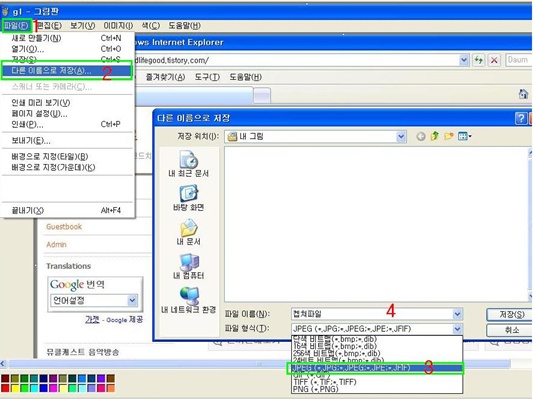Go back in Save As dialog
The height and width of the screenshot is (399, 533).
421,137
